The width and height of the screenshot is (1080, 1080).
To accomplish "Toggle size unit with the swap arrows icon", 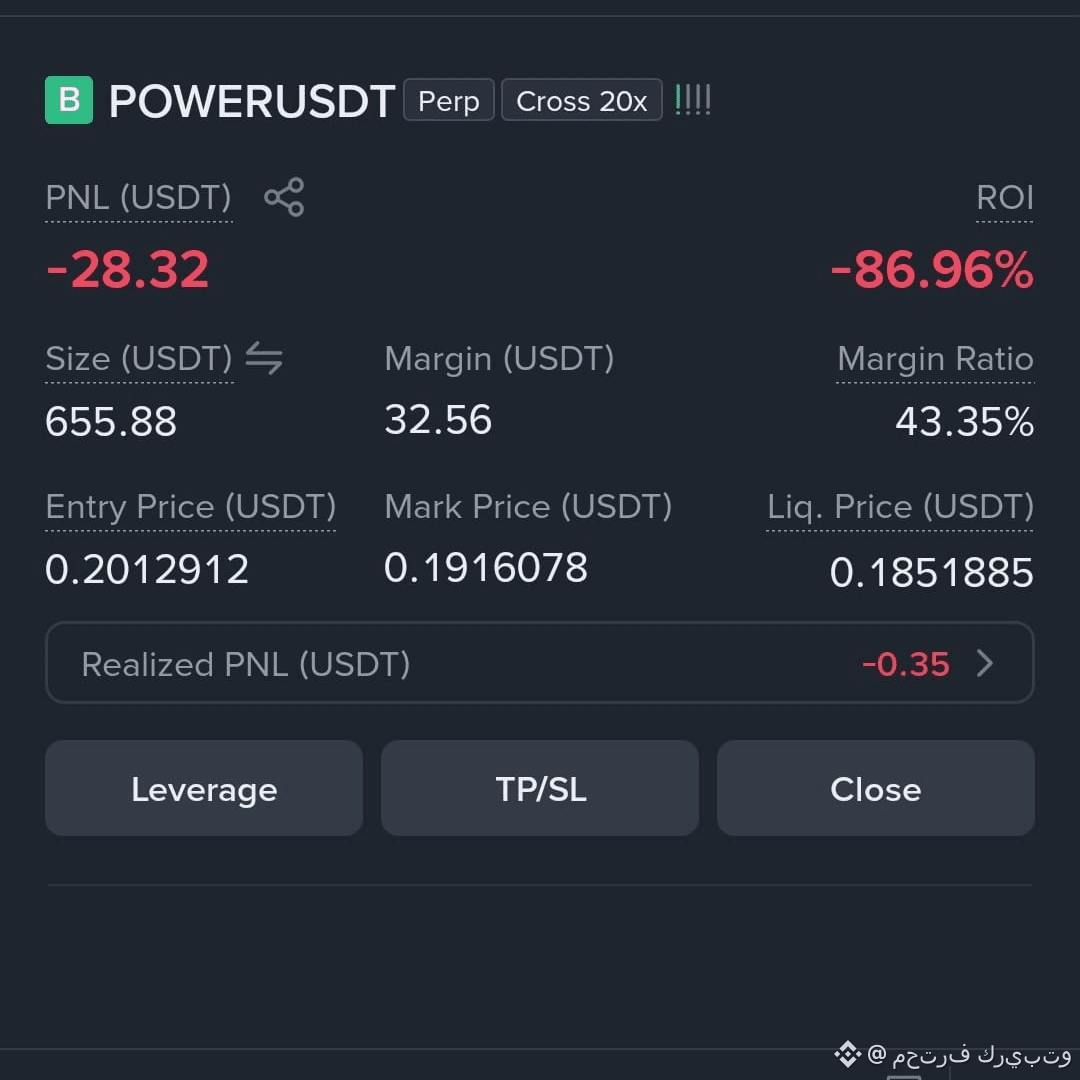I will point(264,358).
